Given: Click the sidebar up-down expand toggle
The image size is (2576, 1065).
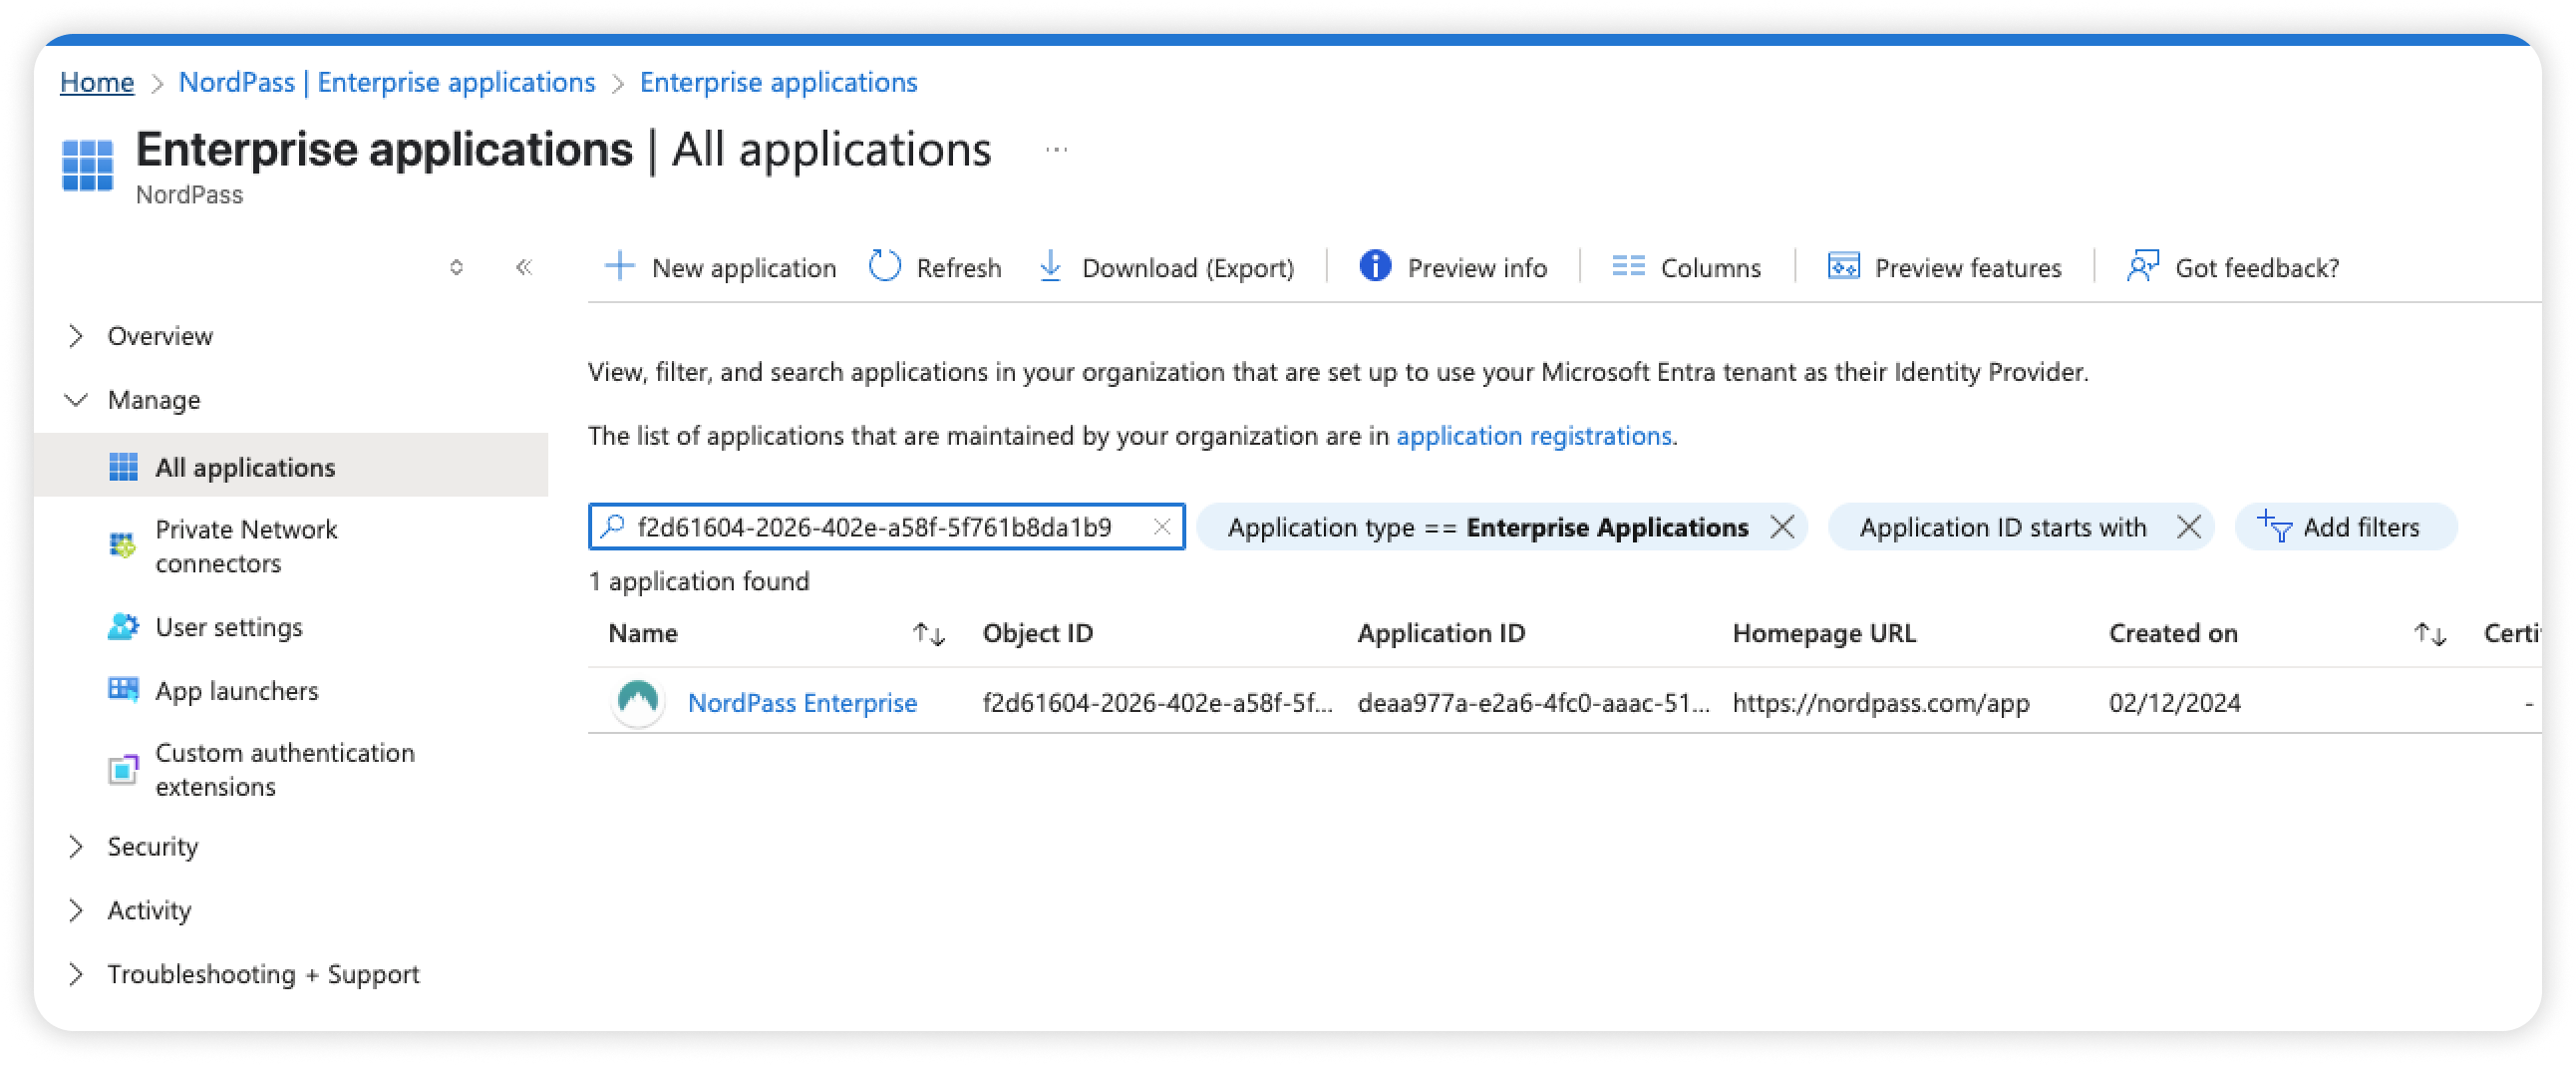Looking at the screenshot, I should (456, 267).
